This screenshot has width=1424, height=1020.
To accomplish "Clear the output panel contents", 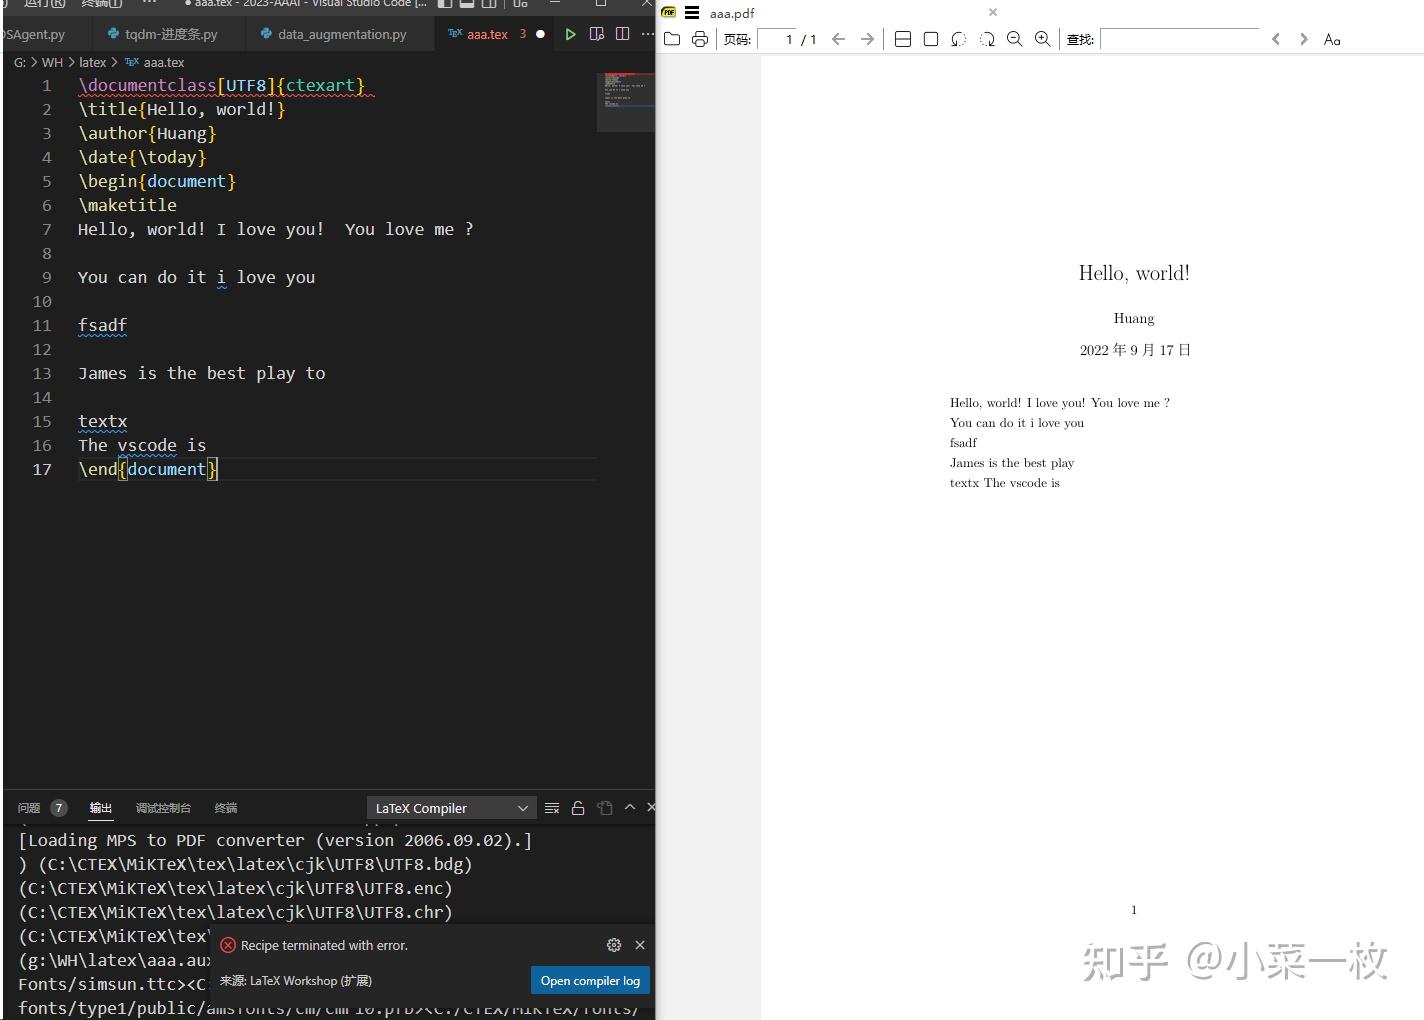I will (x=552, y=807).
